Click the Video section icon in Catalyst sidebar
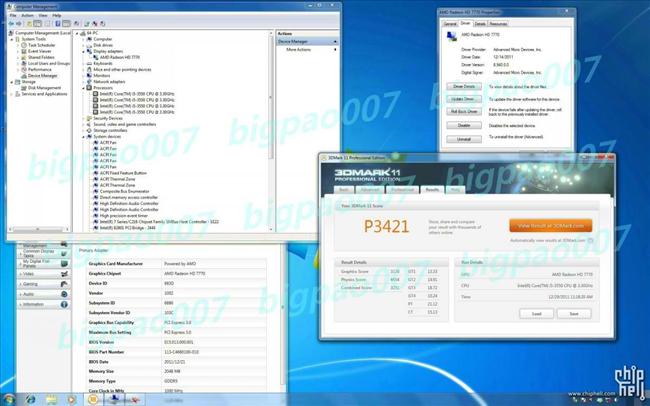 point(64,274)
